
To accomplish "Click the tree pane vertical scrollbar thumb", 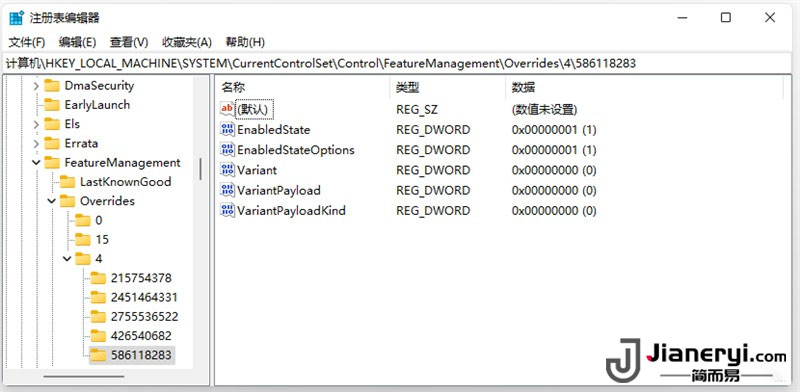I will [x=201, y=169].
